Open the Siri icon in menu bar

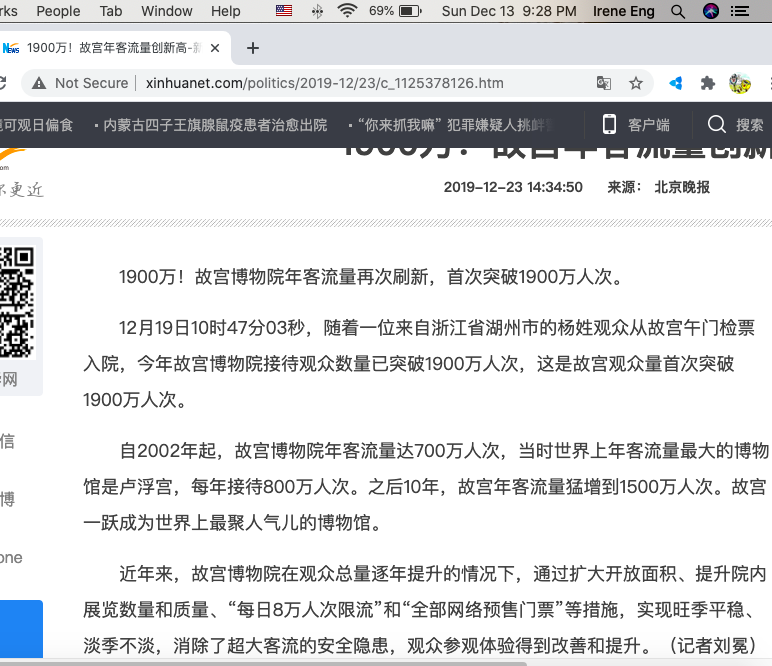[711, 11]
